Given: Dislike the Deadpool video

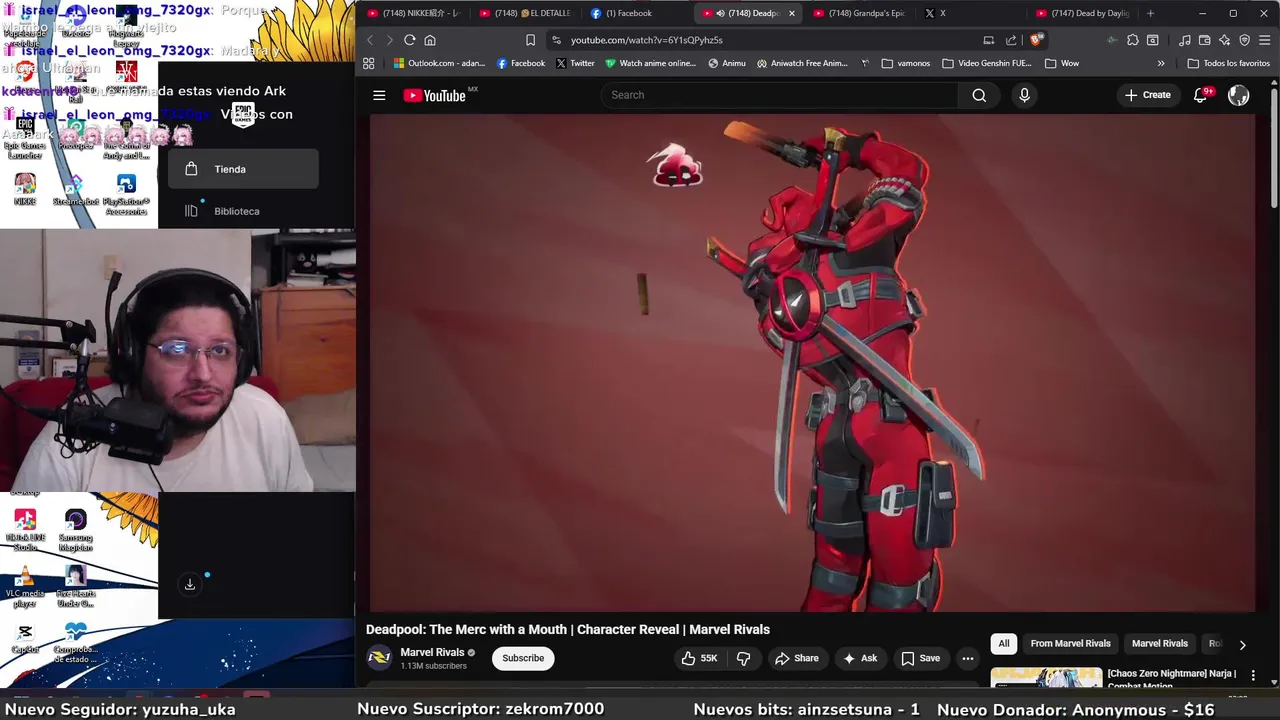Looking at the screenshot, I should point(743,658).
